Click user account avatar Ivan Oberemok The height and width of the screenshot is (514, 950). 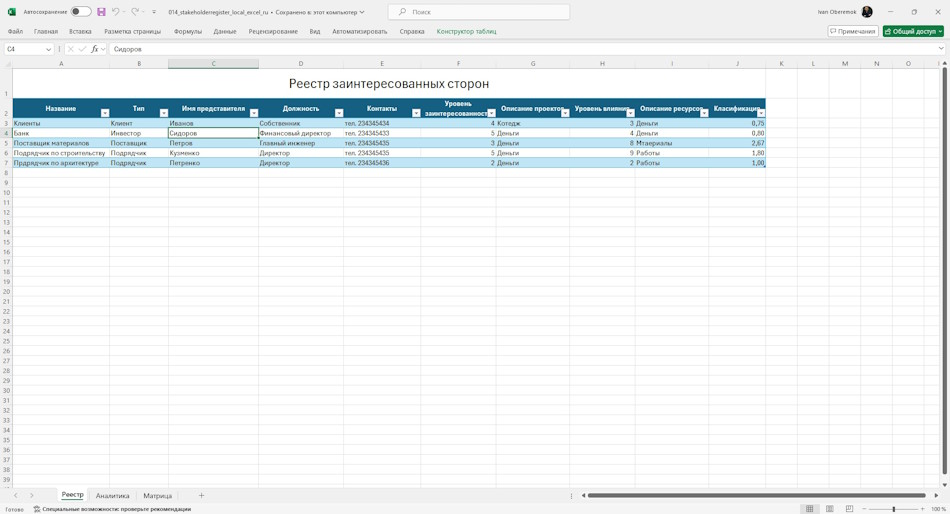click(867, 12)
